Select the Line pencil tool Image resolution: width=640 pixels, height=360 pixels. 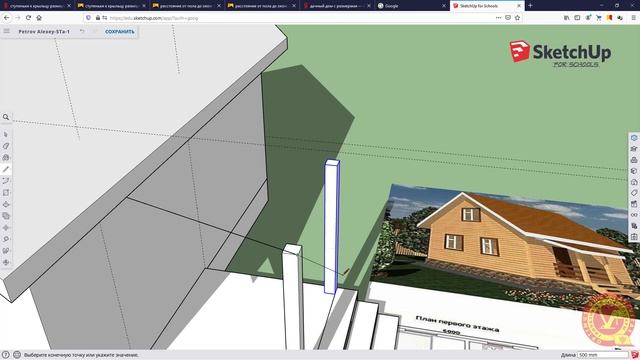pos(6,169)
